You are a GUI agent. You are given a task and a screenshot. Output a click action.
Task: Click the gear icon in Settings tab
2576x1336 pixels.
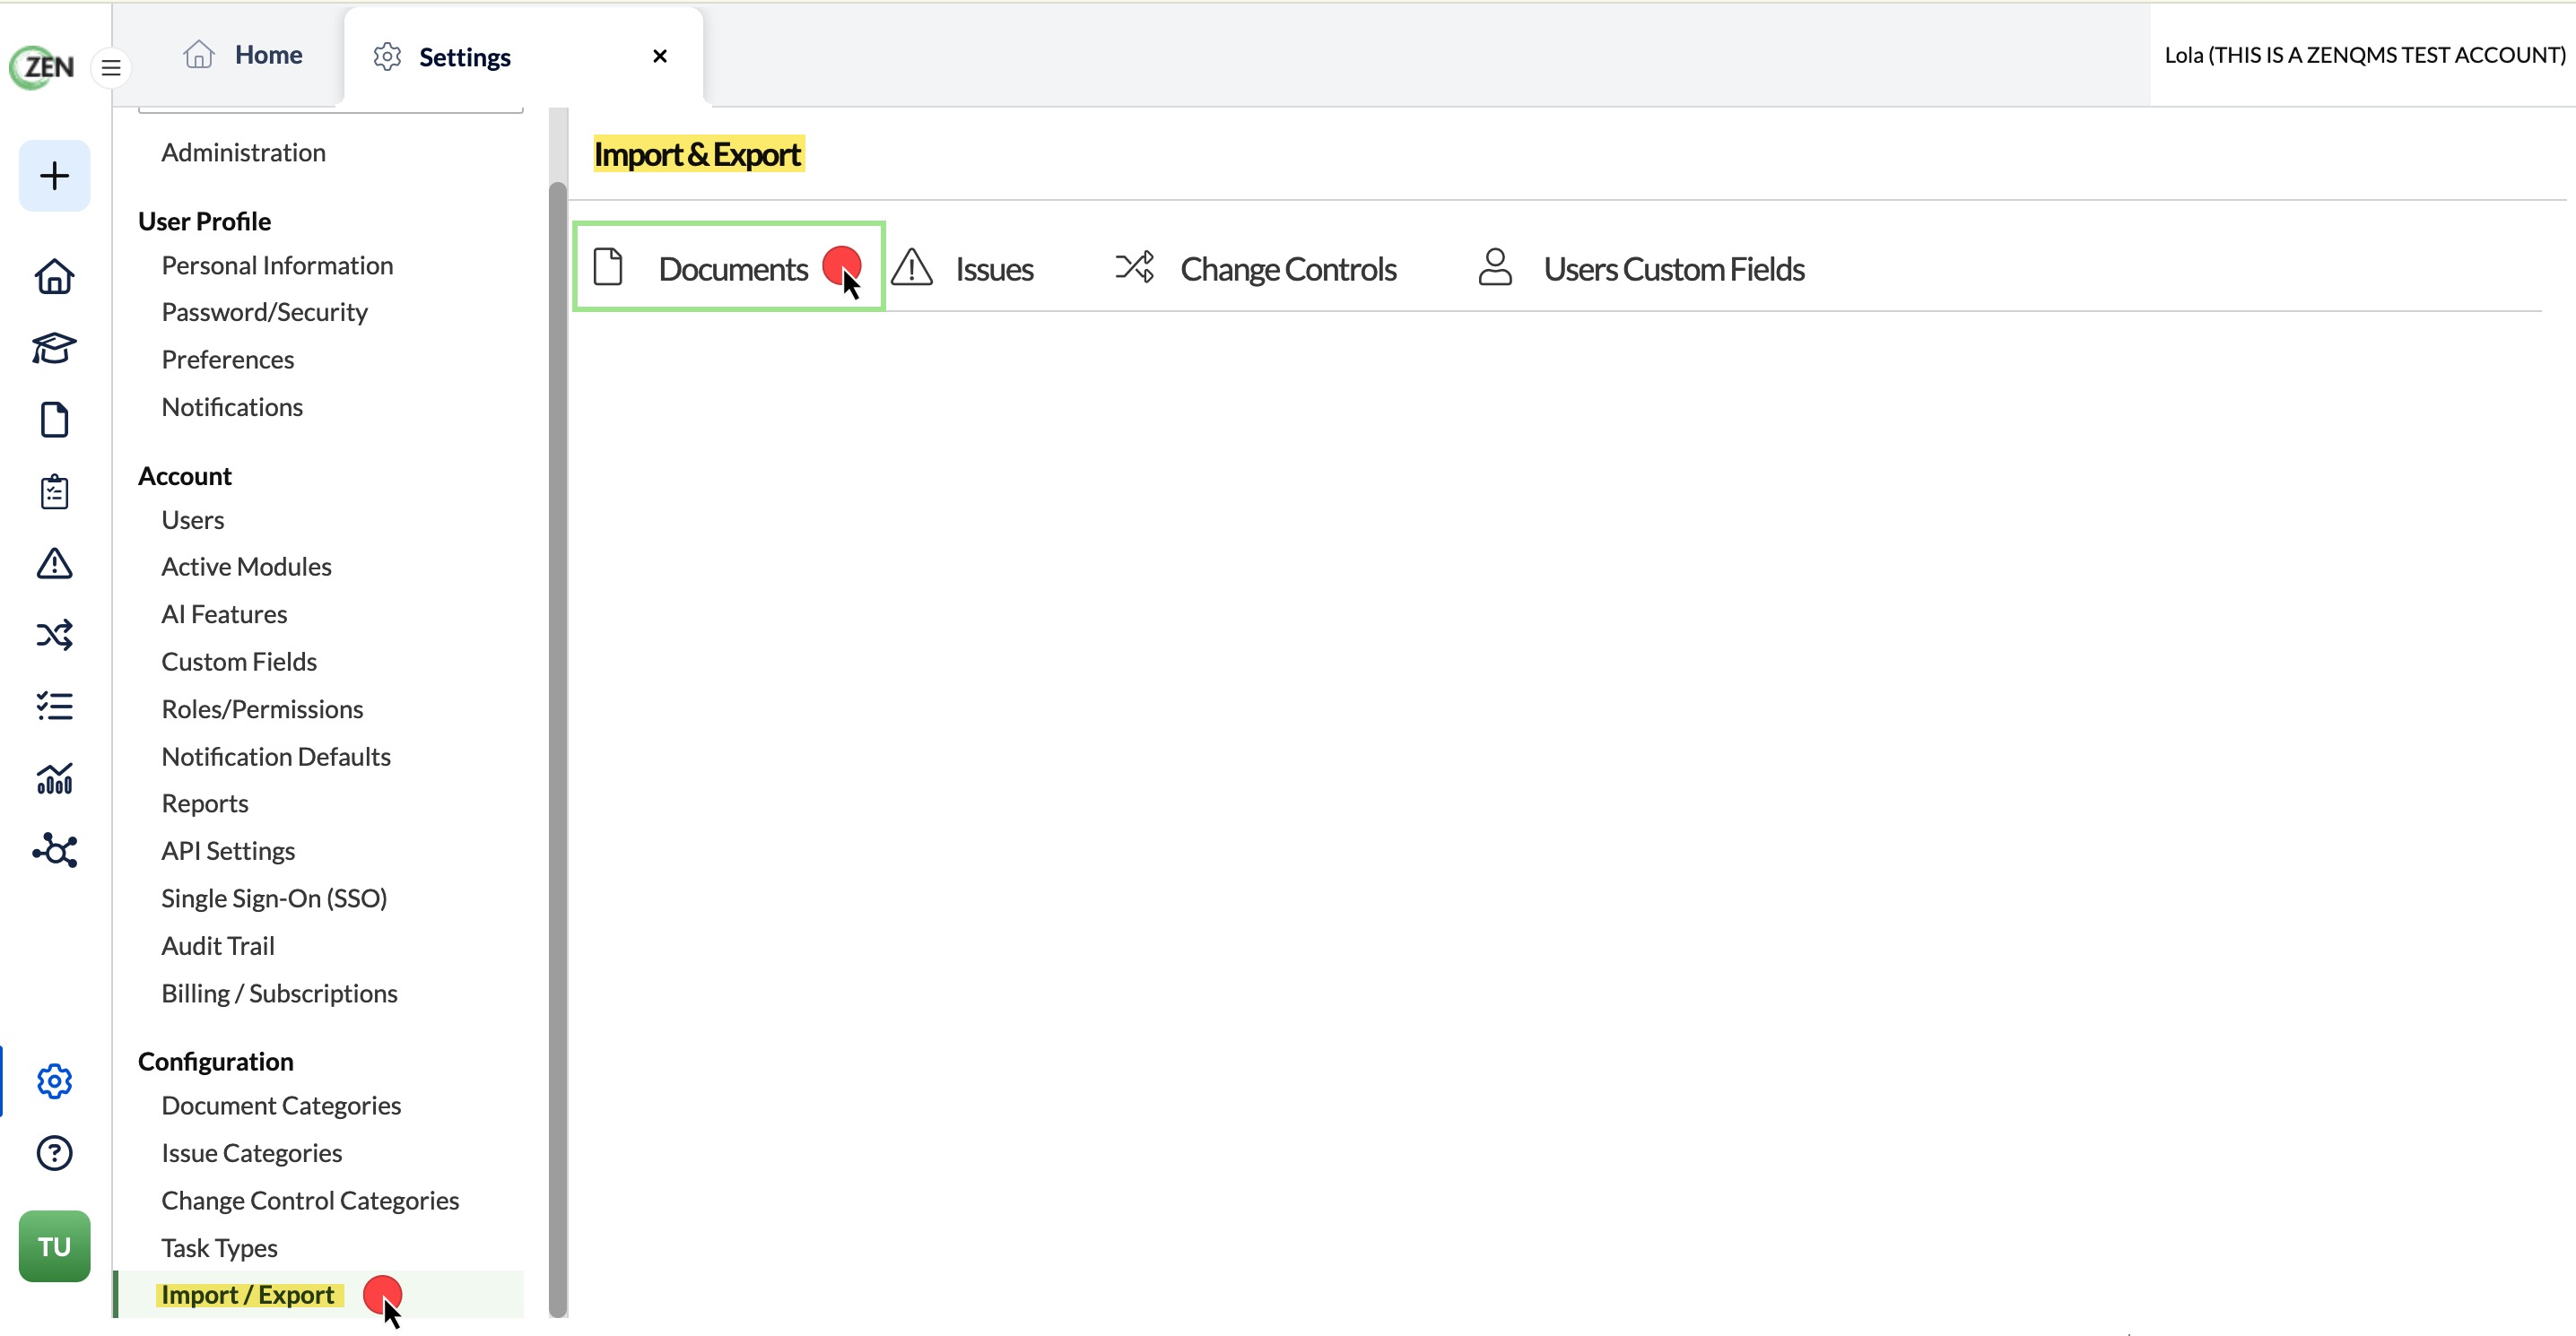pos(387,57)
